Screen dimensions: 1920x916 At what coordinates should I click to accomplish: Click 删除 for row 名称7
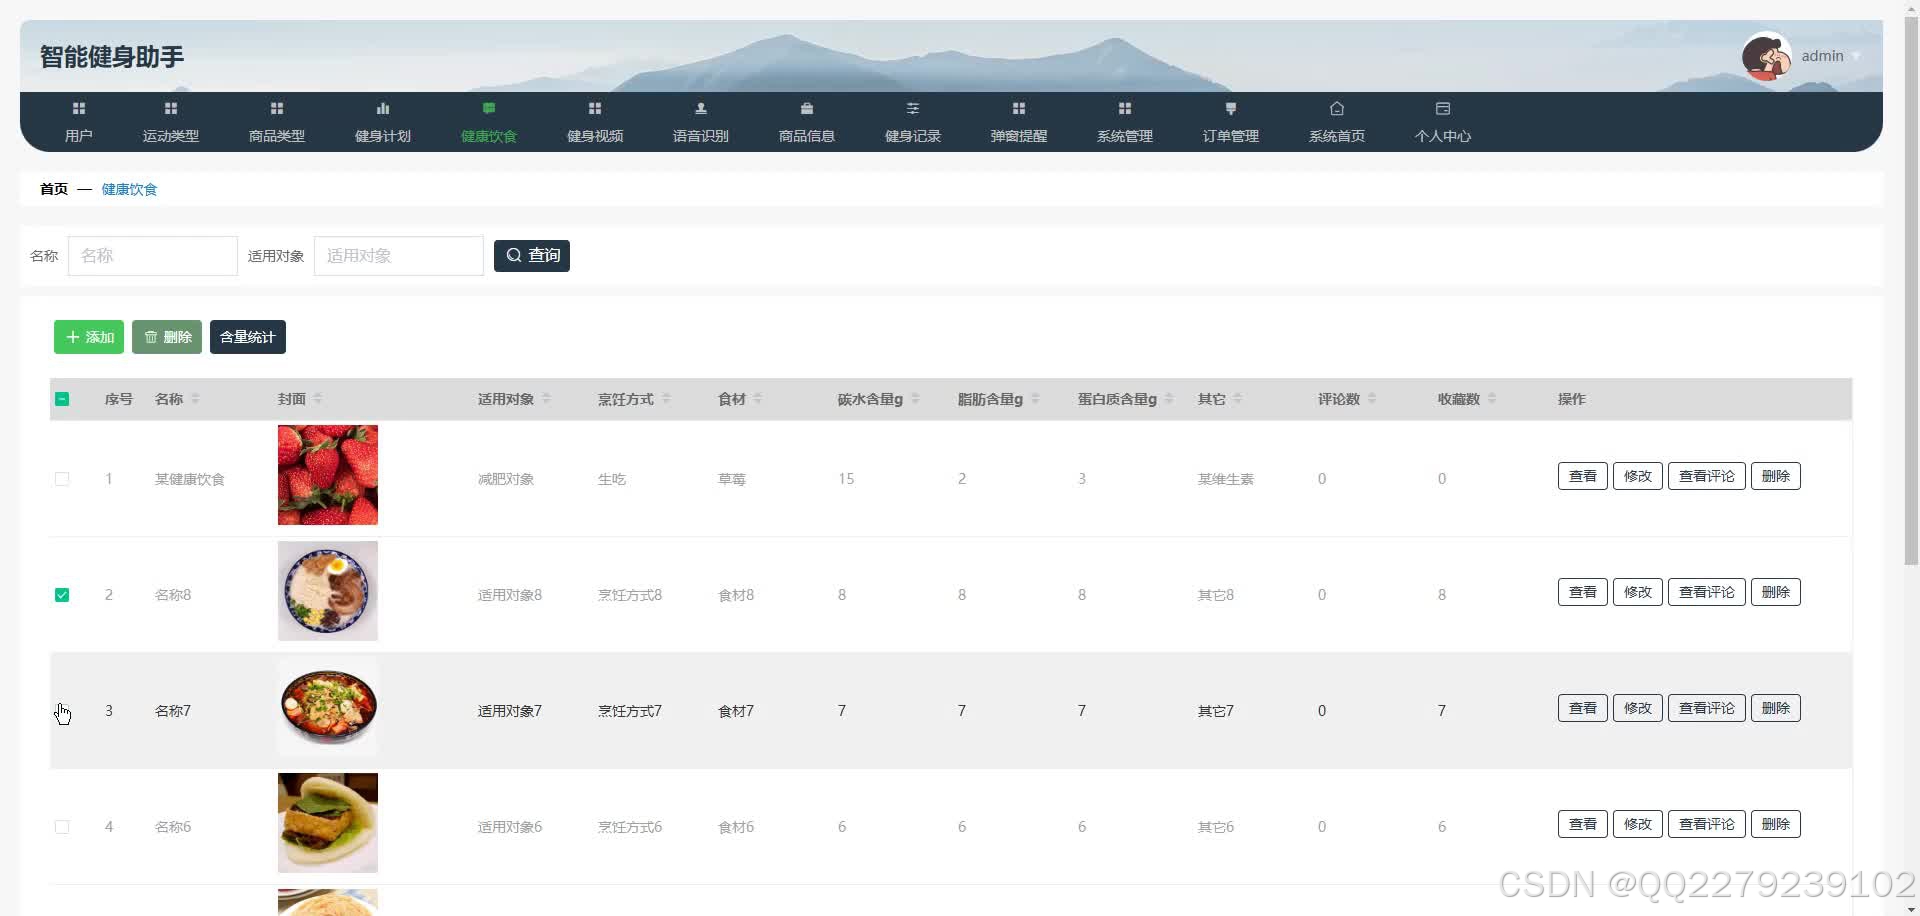click(x=1776, y=708)
